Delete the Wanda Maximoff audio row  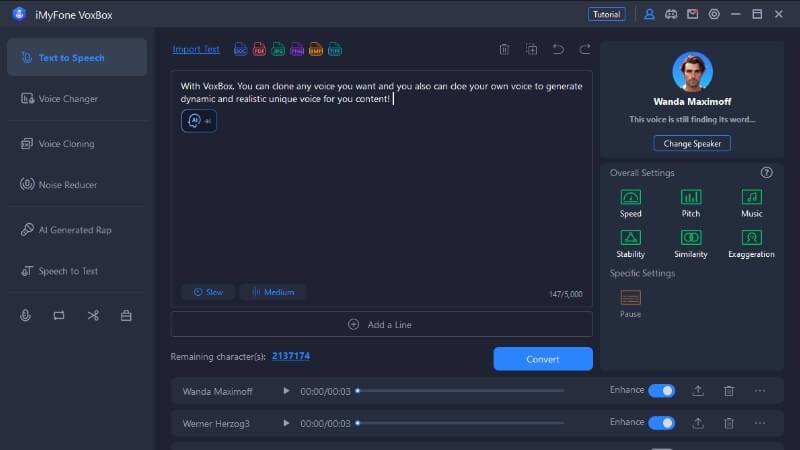pyautogui.click(x=729, y=391)
